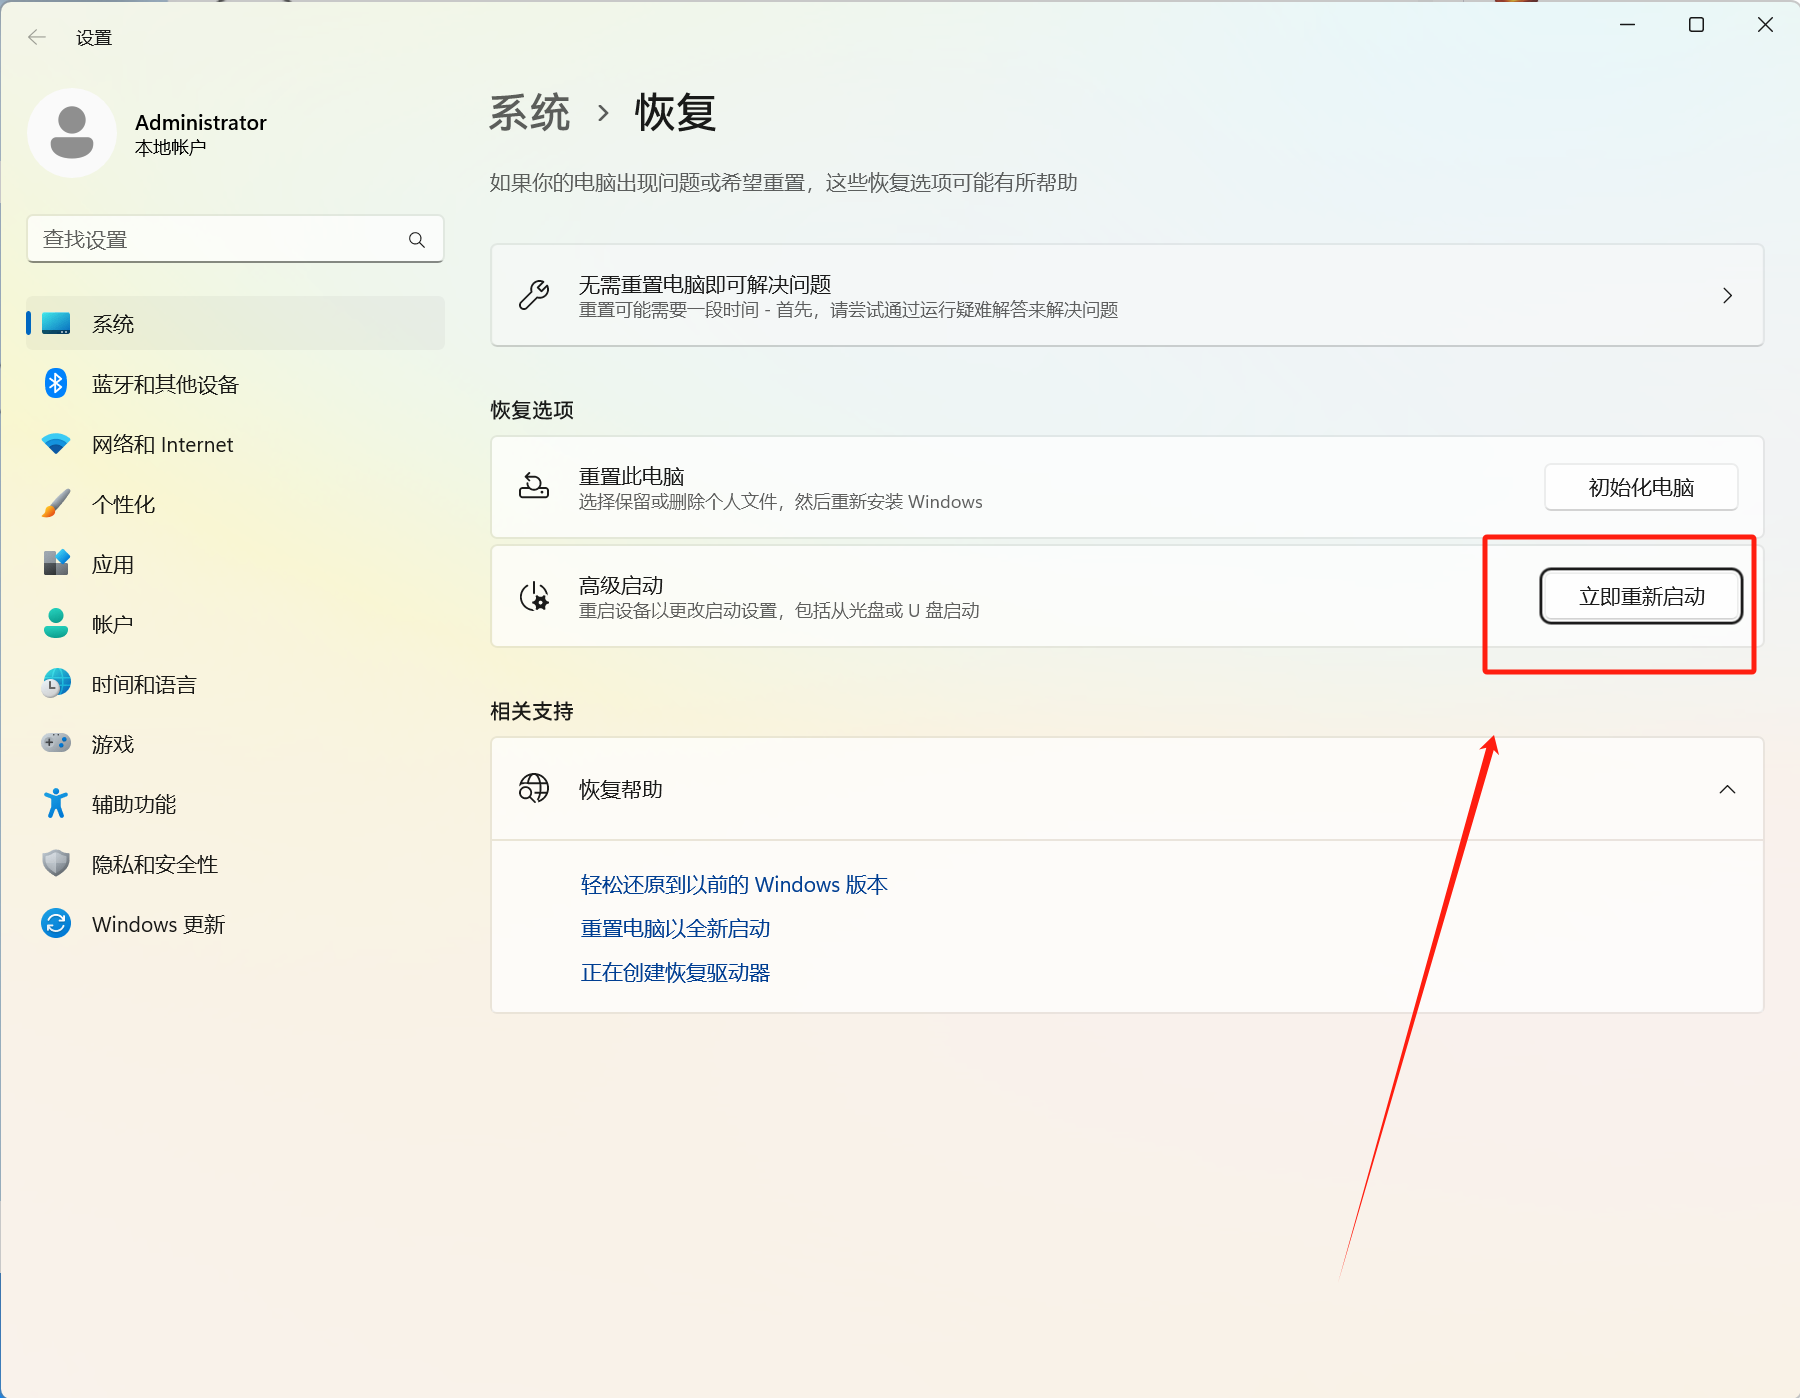Close the 设置 window

point(1766,24)
